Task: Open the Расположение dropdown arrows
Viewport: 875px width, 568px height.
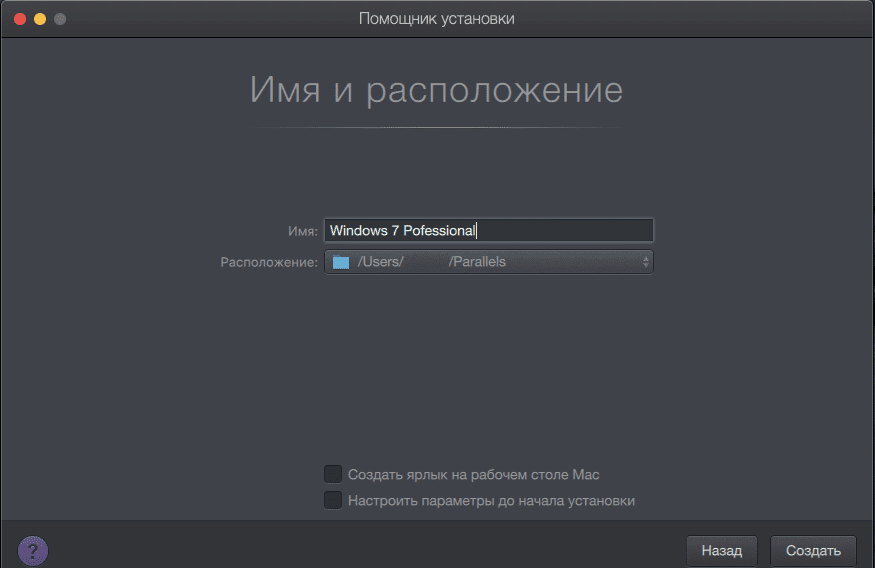Action: (646, 262)
